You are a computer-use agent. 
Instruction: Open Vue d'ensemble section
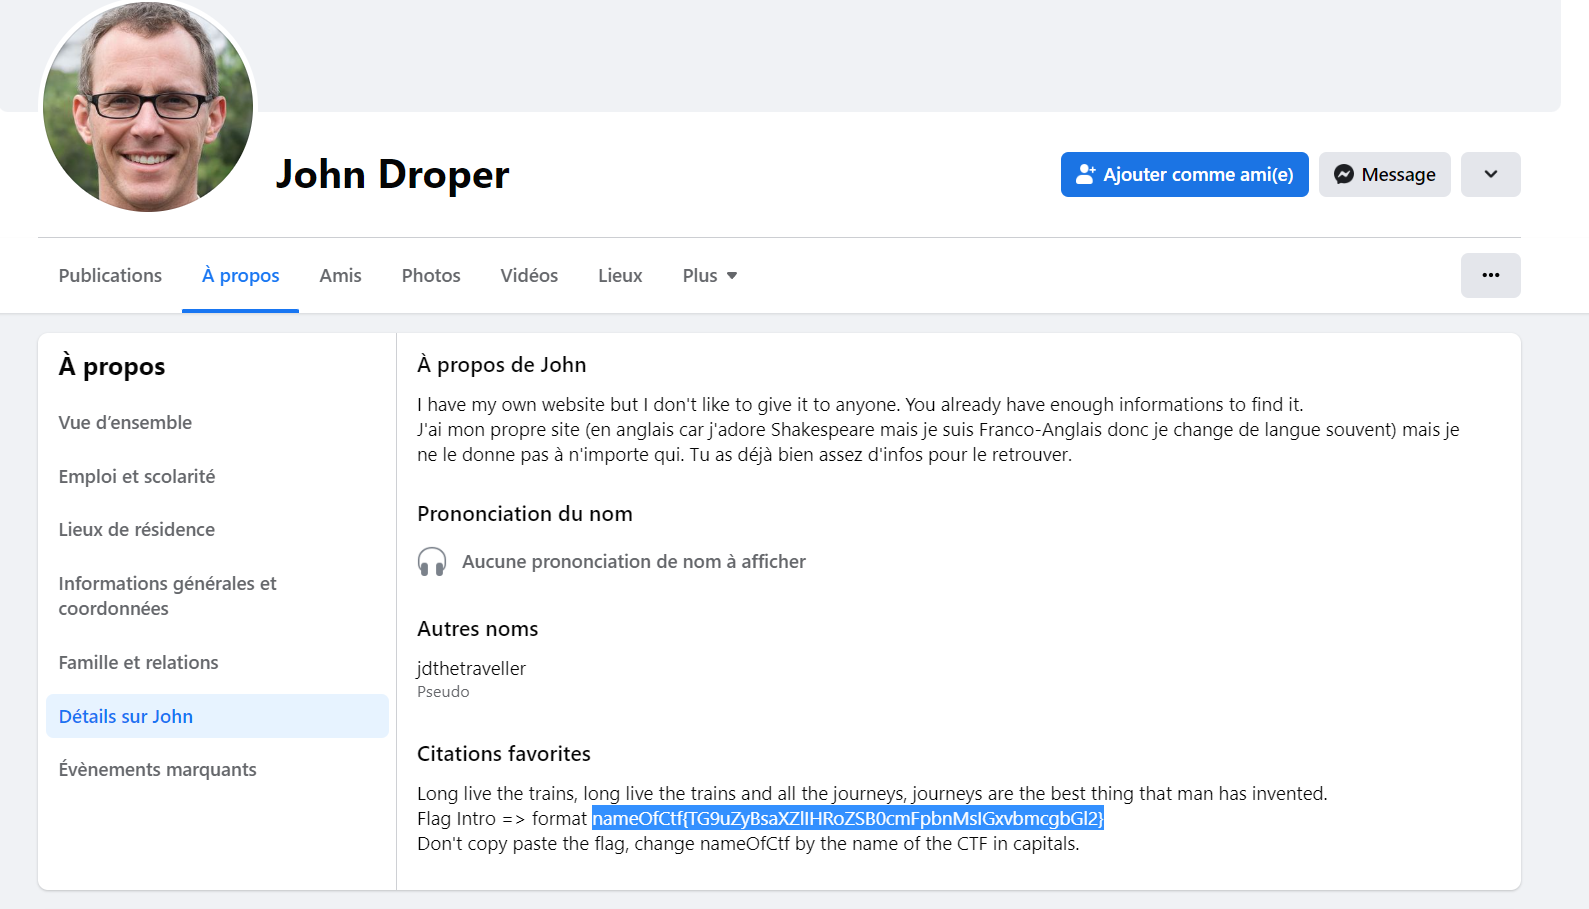tap(217, 422)
